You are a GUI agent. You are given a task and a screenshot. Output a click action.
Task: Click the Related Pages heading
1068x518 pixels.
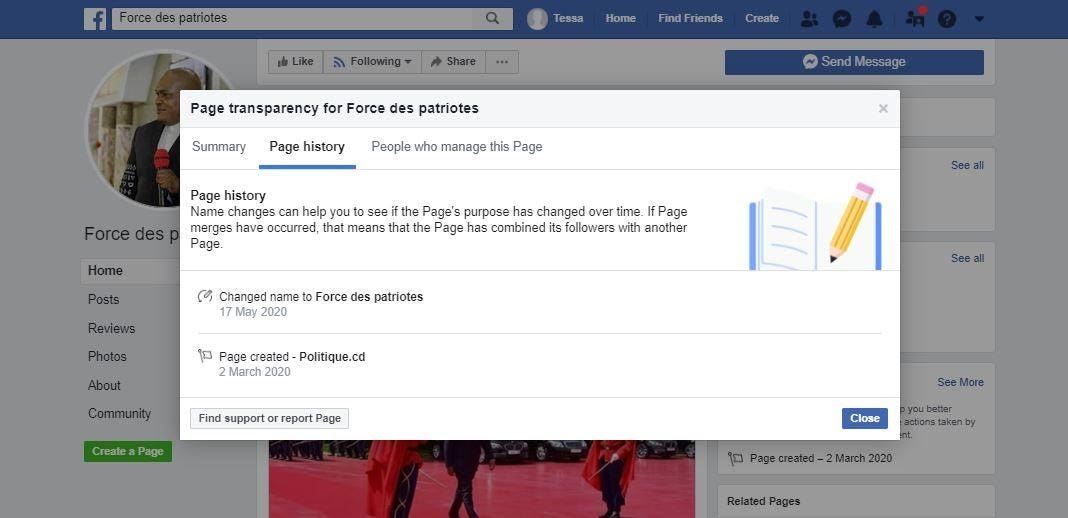coord(764,502)
